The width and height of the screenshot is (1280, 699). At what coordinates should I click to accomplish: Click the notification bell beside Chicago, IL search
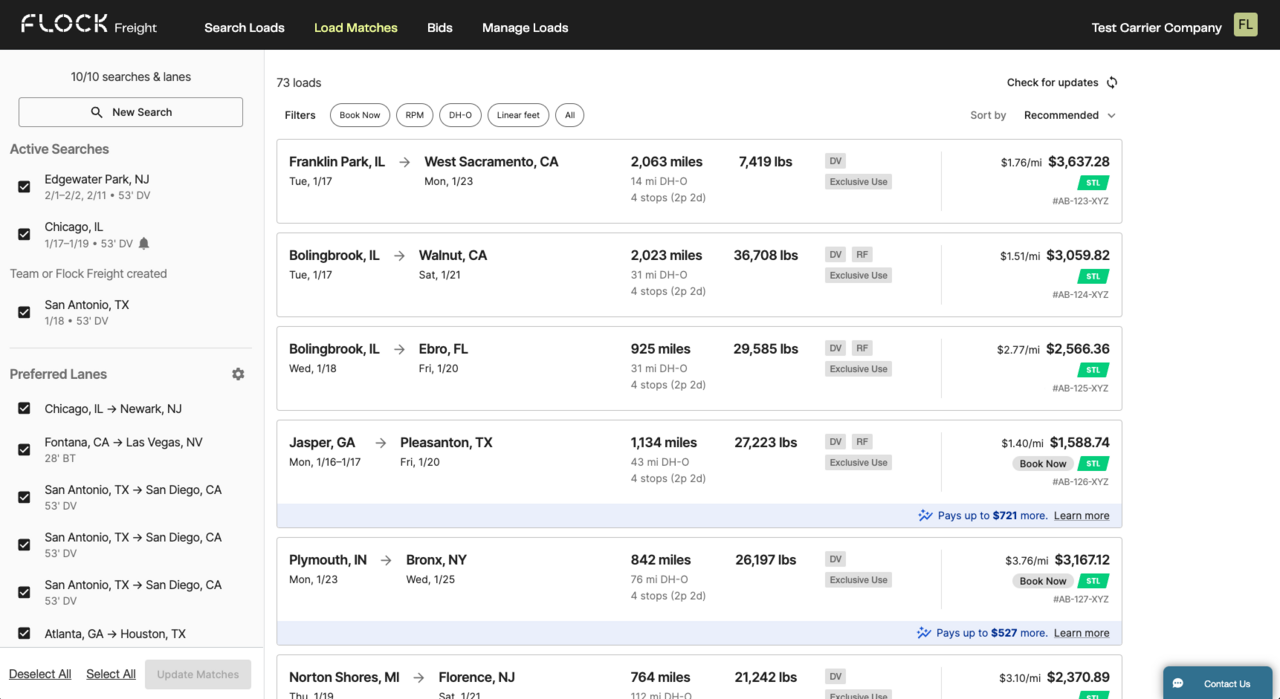144,243
